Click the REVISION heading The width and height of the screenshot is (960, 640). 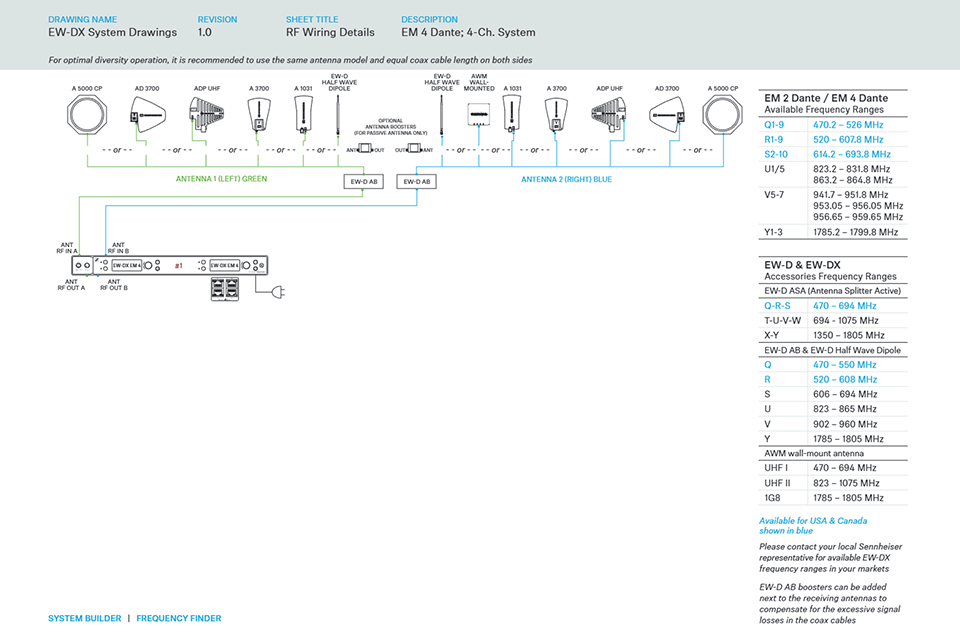point(217,20)
